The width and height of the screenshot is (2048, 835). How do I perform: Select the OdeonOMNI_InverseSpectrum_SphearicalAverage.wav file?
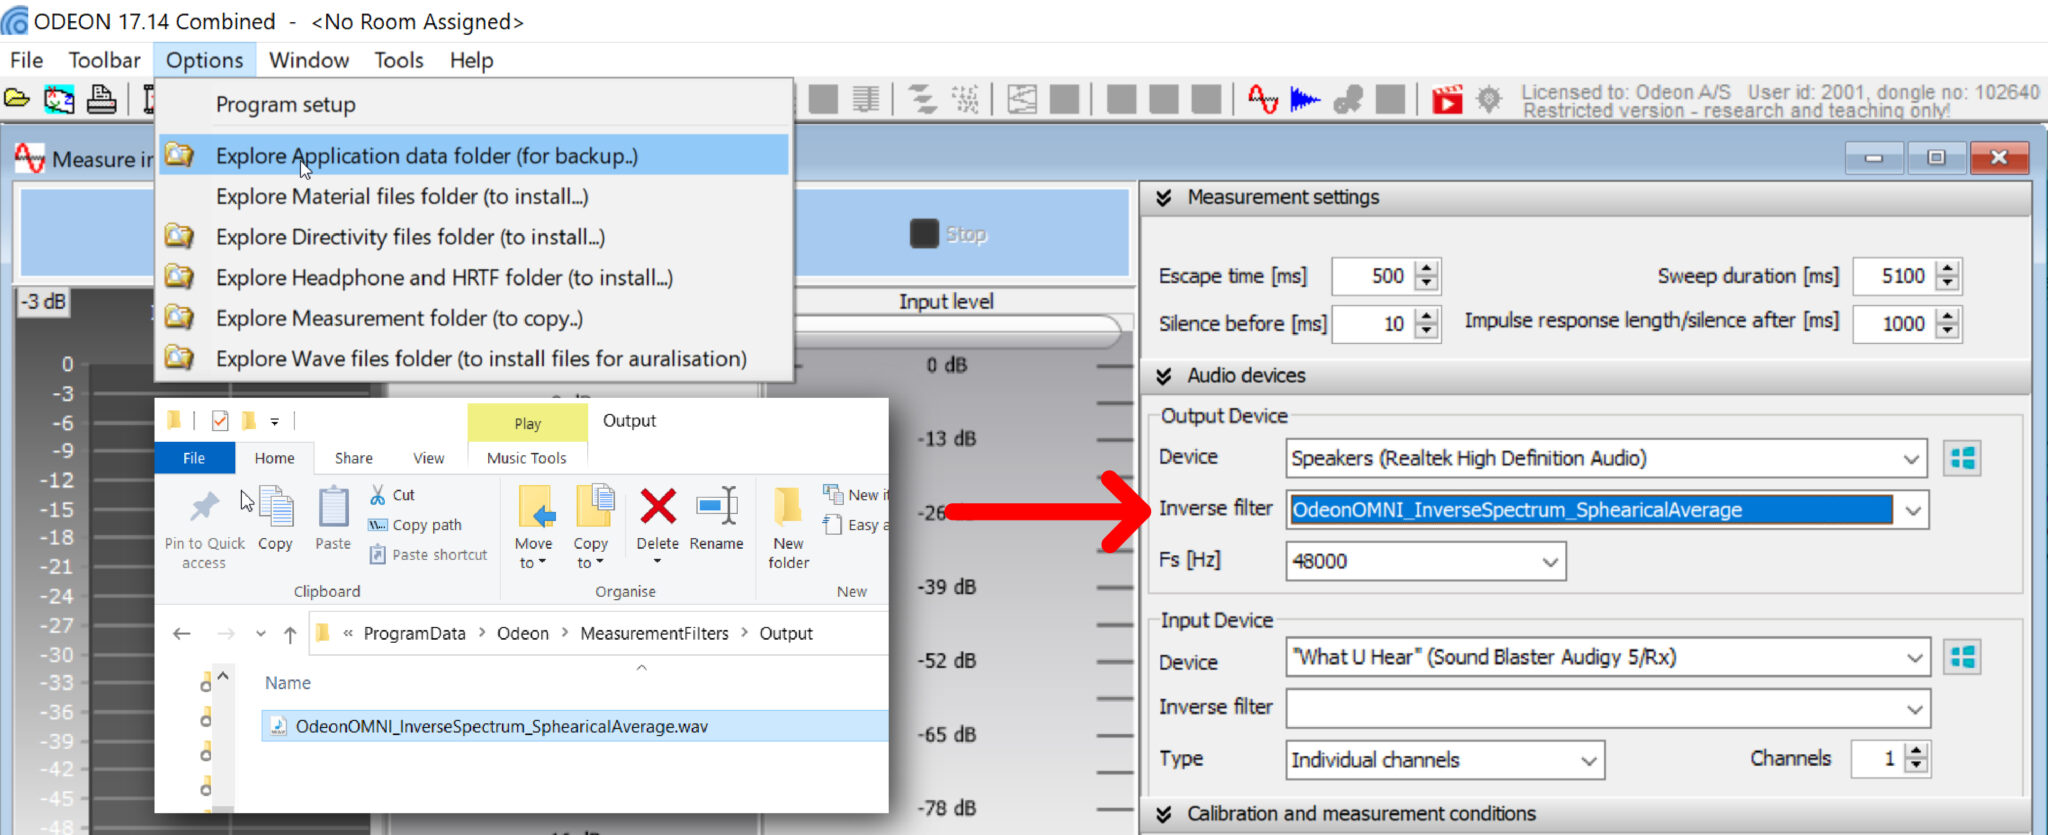coord(501,727)
